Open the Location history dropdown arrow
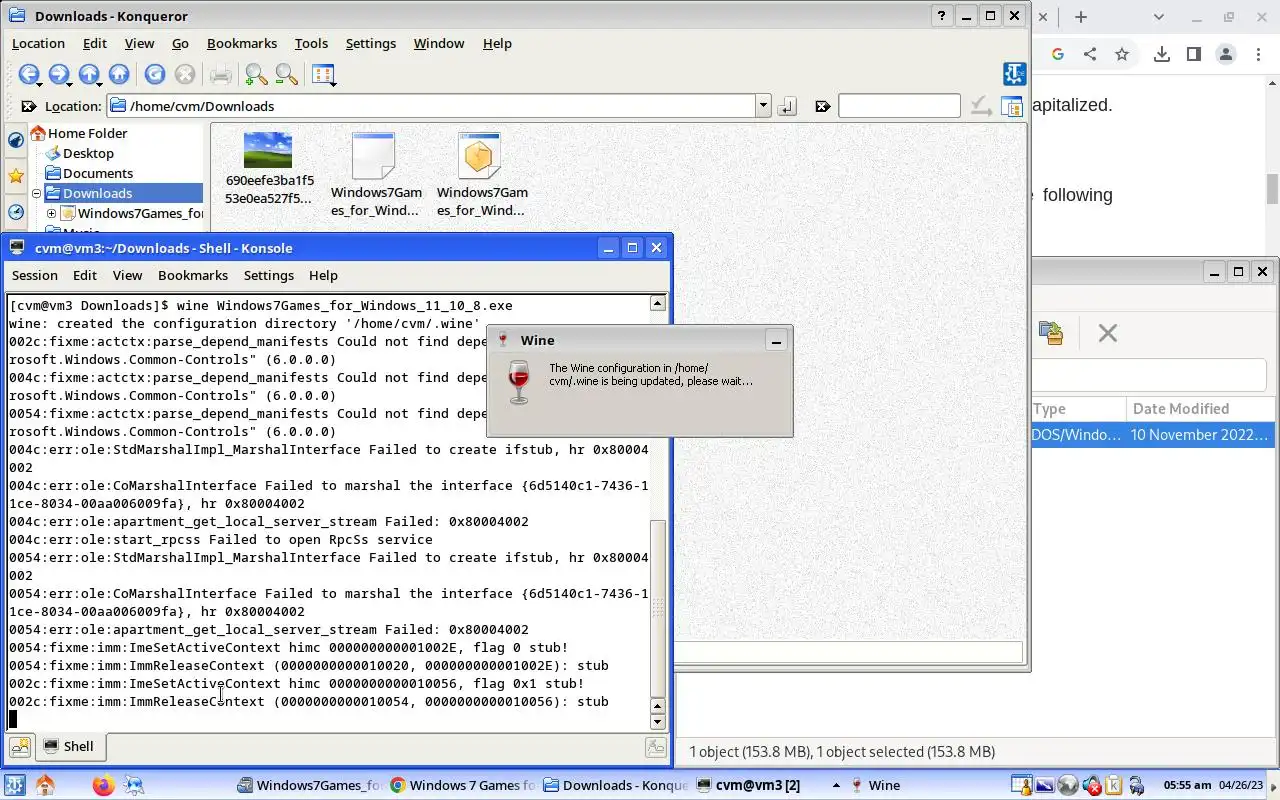Screen dimensions: 1280x800 click(763, 106)
